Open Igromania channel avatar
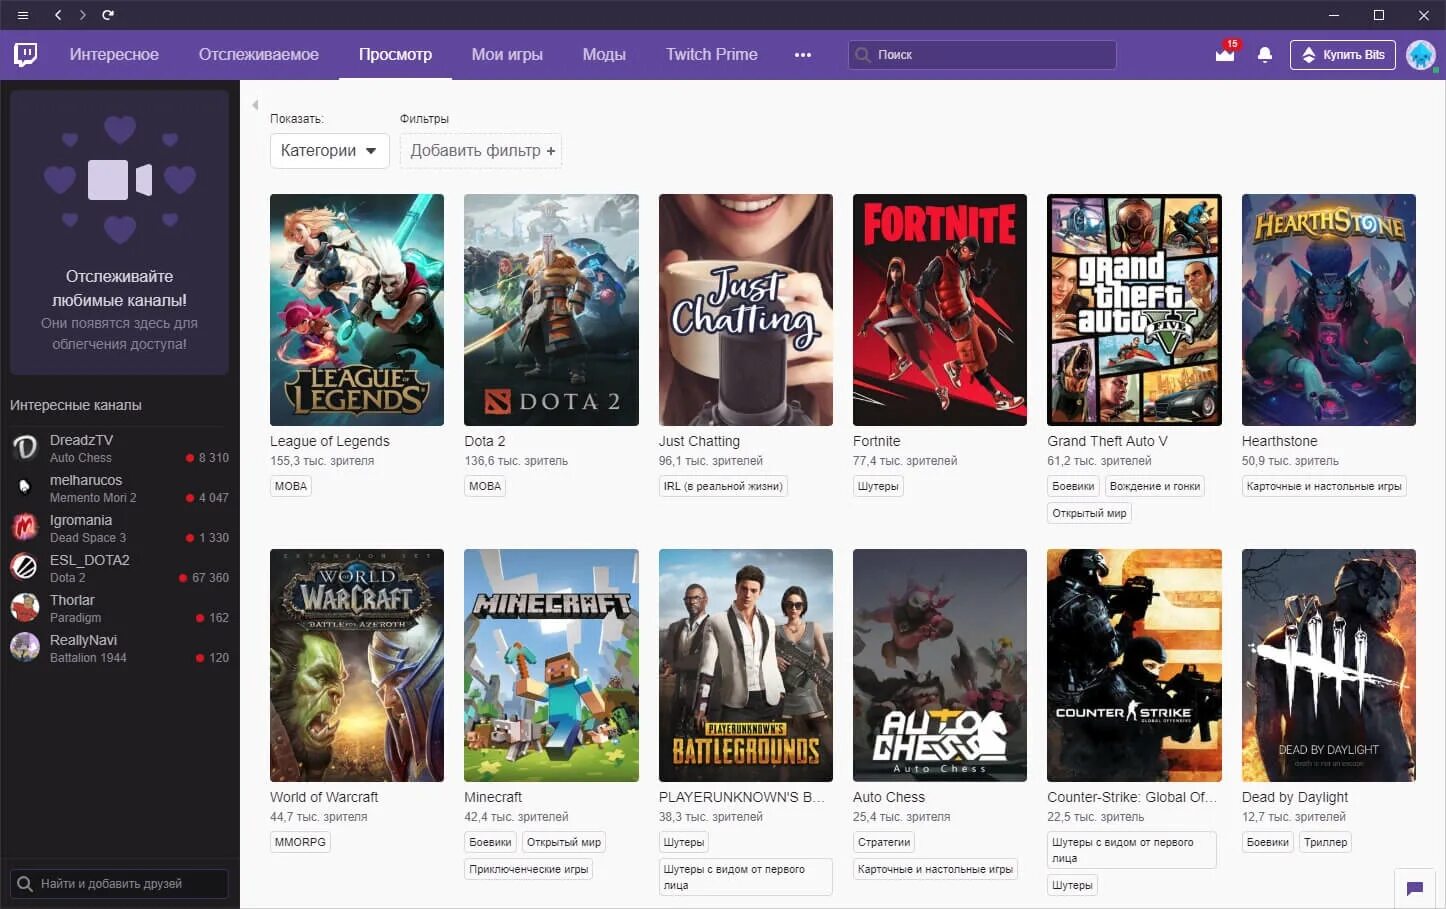Image resolution: width=1446 pixels, height=909 pixels. coord(25,527)
